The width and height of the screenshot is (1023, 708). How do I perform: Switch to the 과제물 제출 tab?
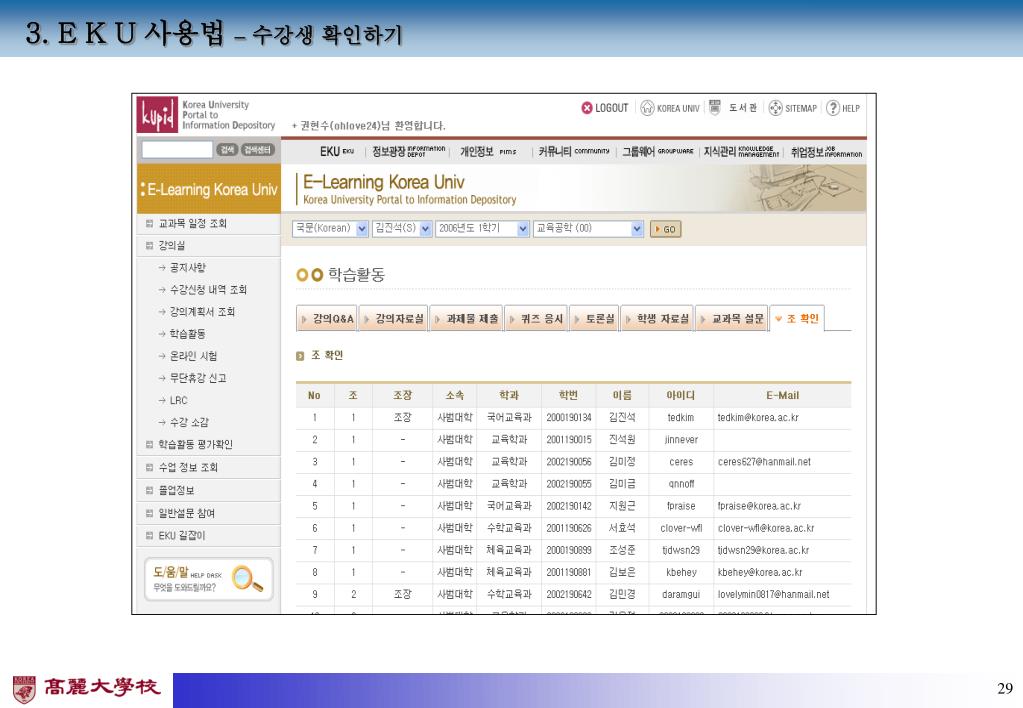[x=466, y=319]
